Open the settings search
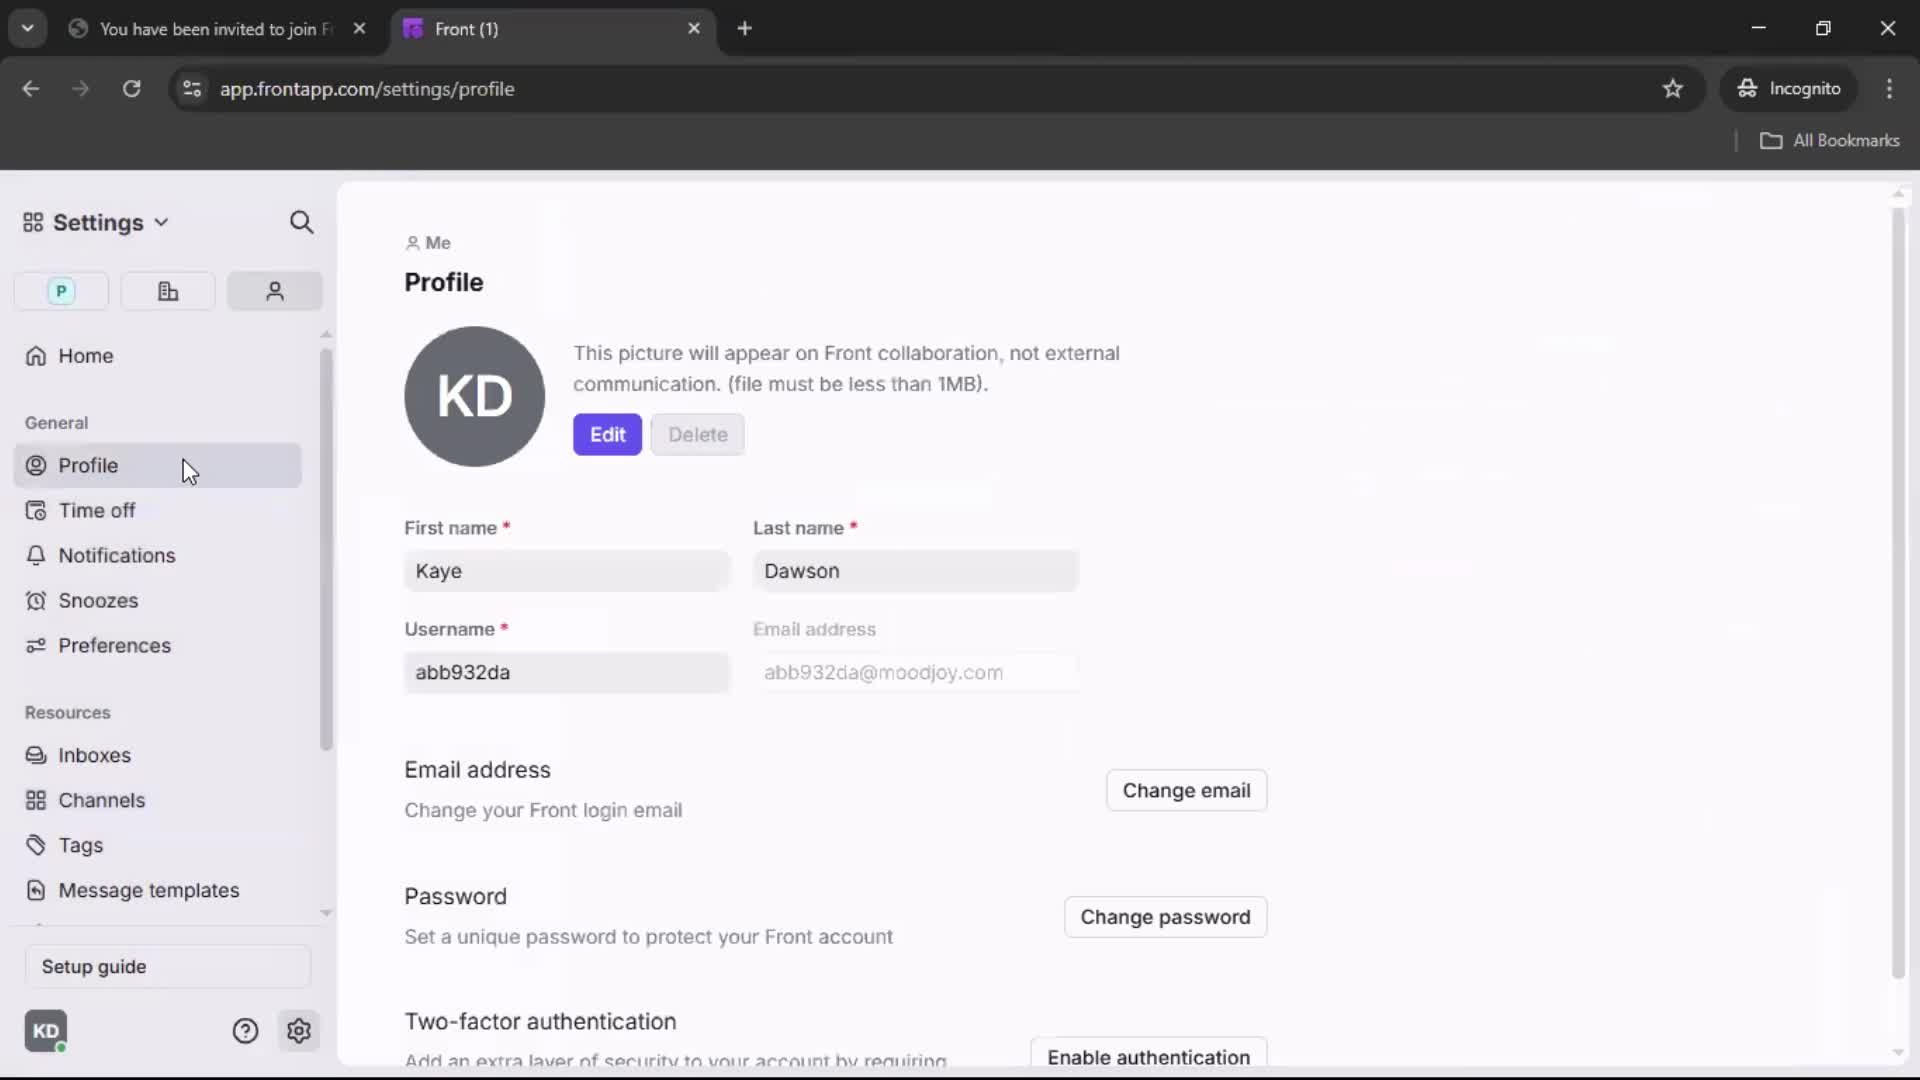Viewport: 1920px width, 1080px height. [x=302, y=222]
